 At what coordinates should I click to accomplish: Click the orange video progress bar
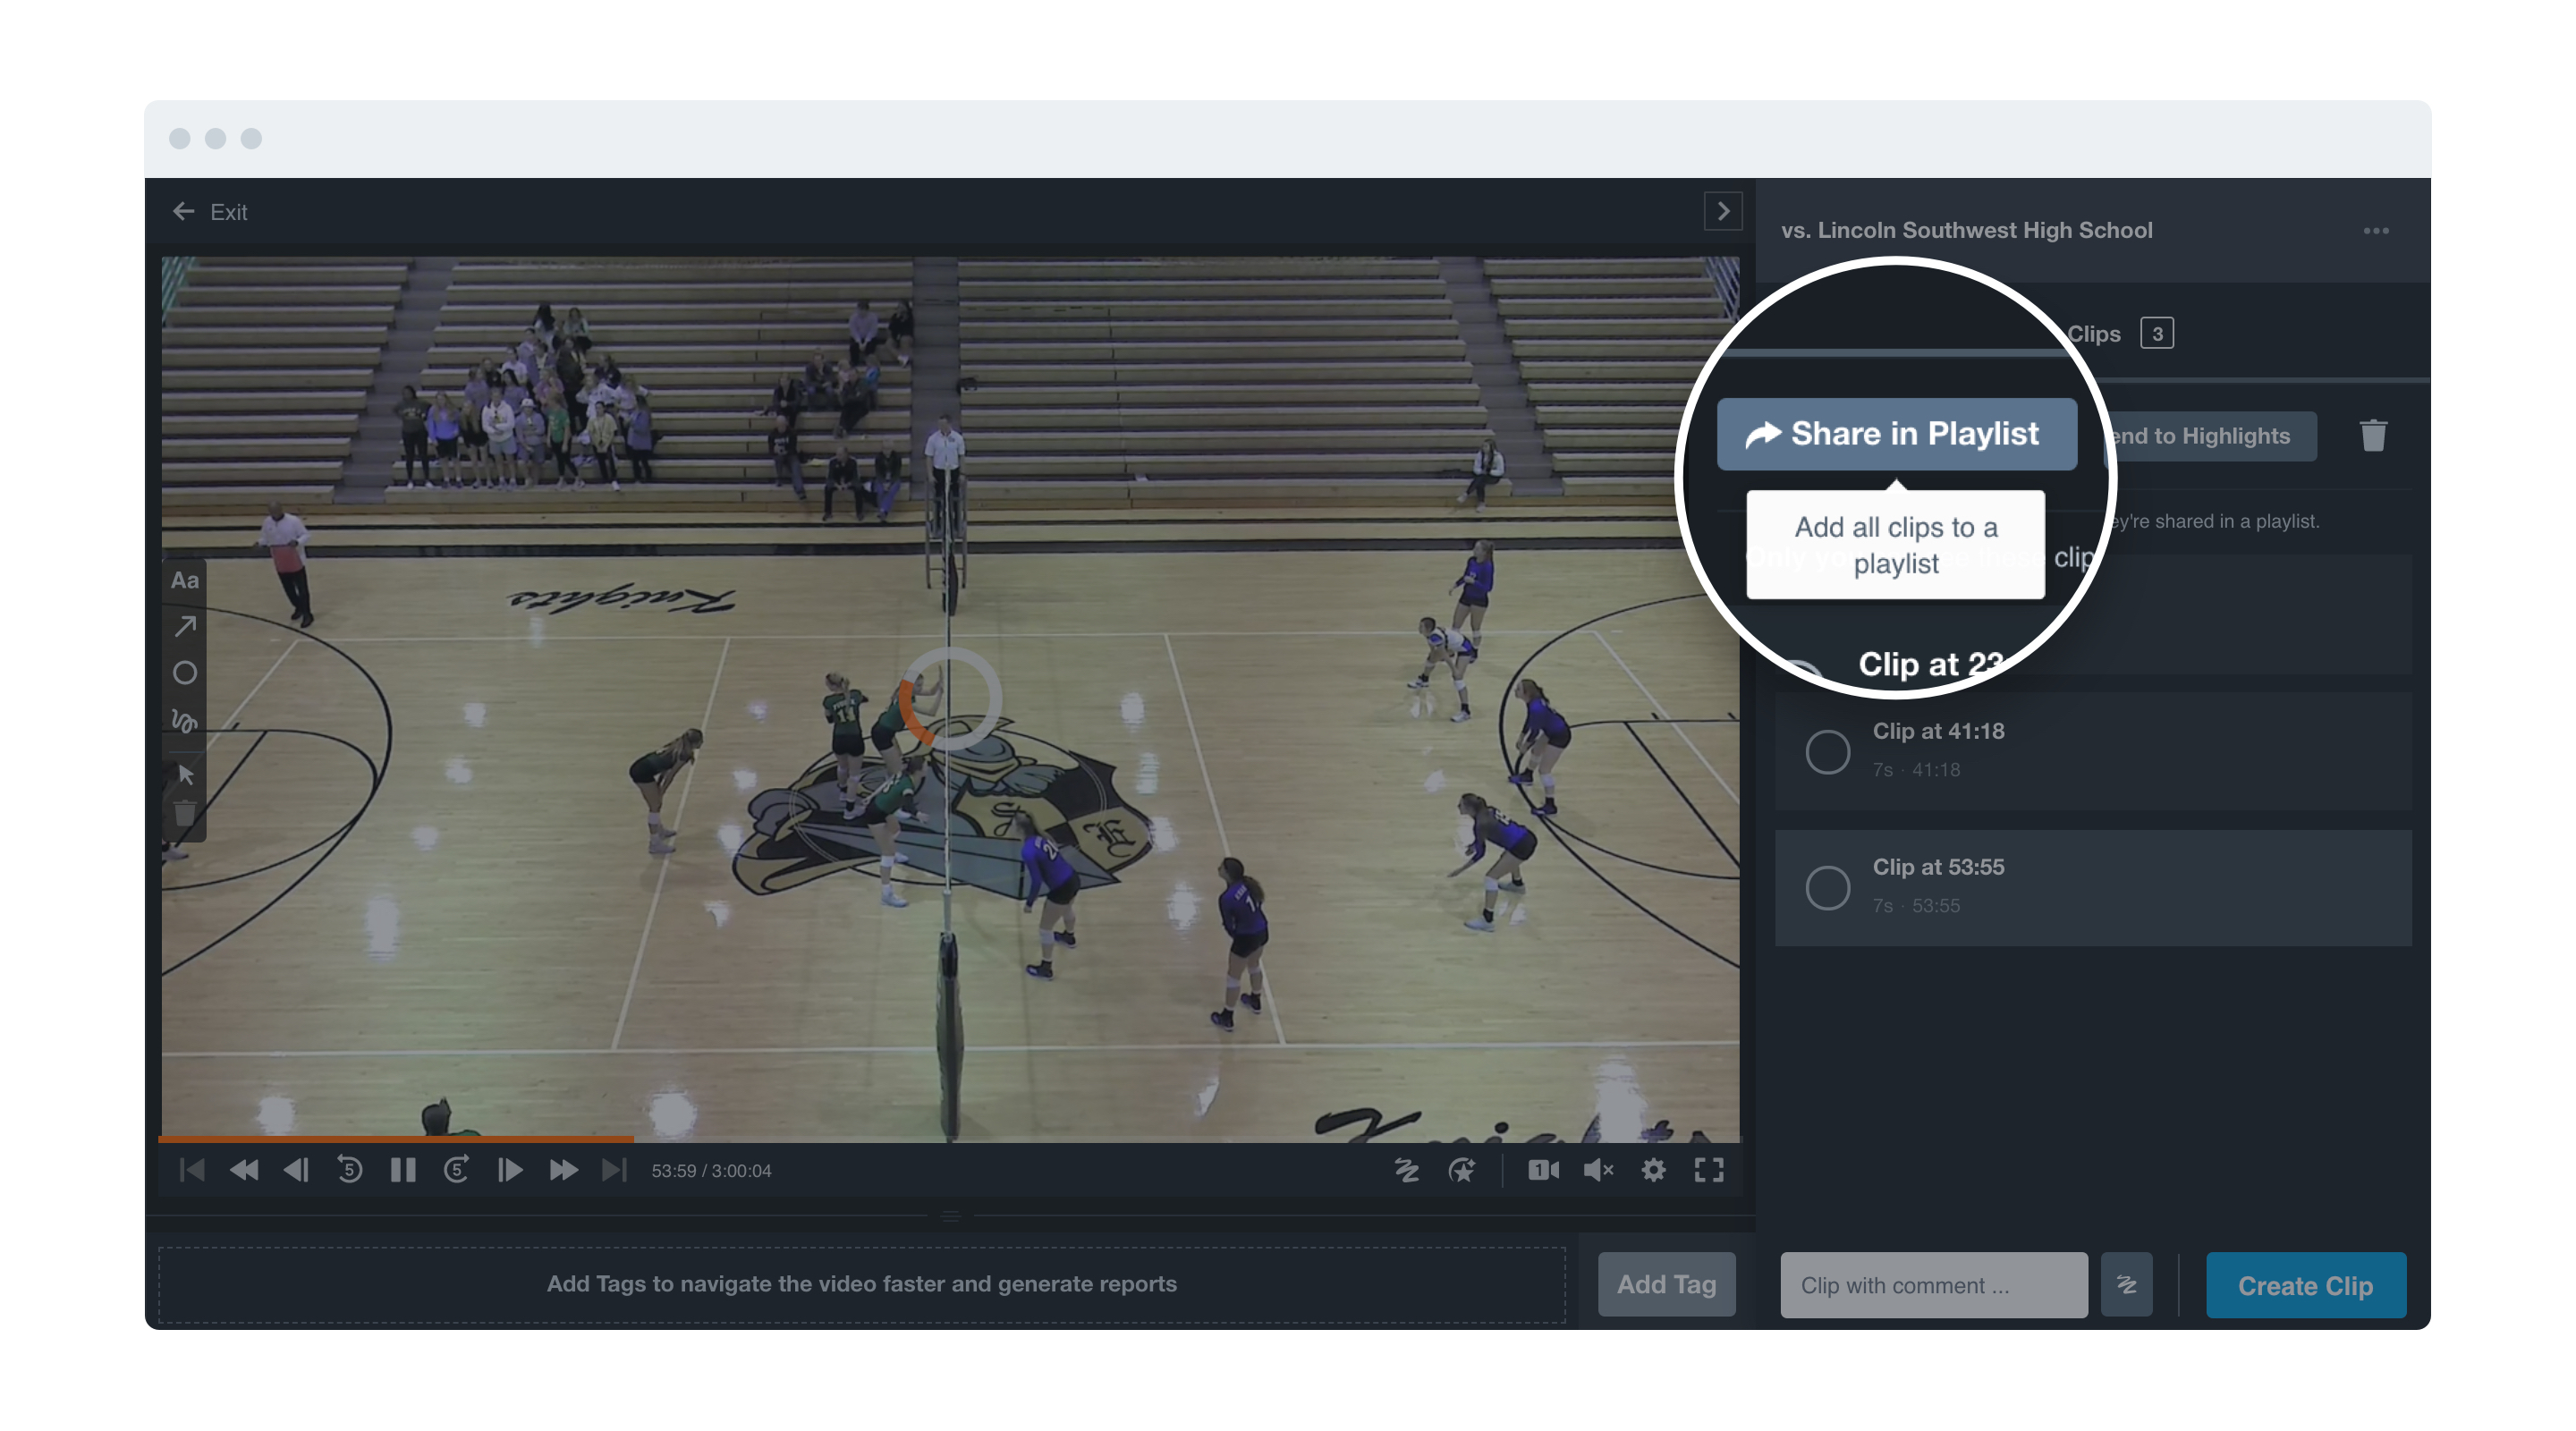(396, 1139)
